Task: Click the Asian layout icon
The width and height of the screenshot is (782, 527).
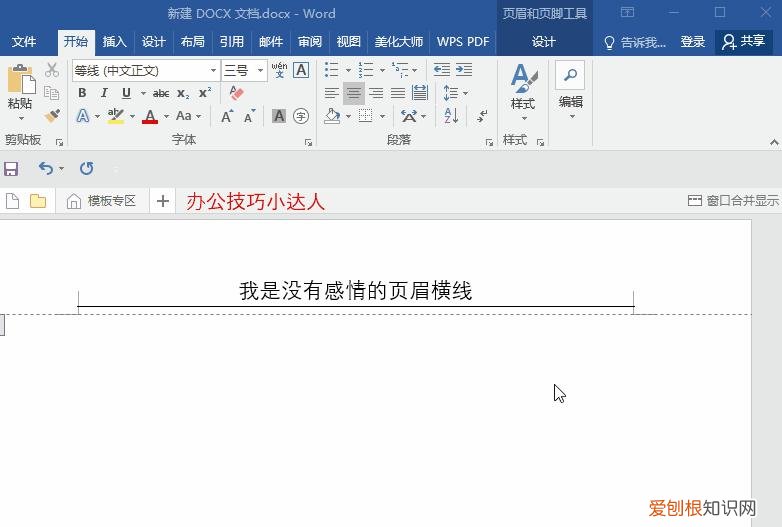Action: click(409, 116)
